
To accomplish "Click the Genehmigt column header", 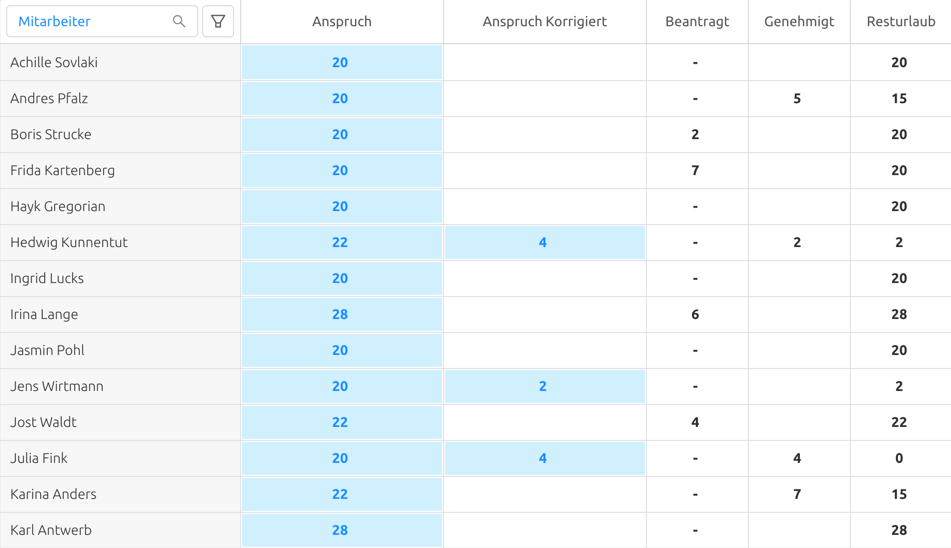I will tap(799, 21).
